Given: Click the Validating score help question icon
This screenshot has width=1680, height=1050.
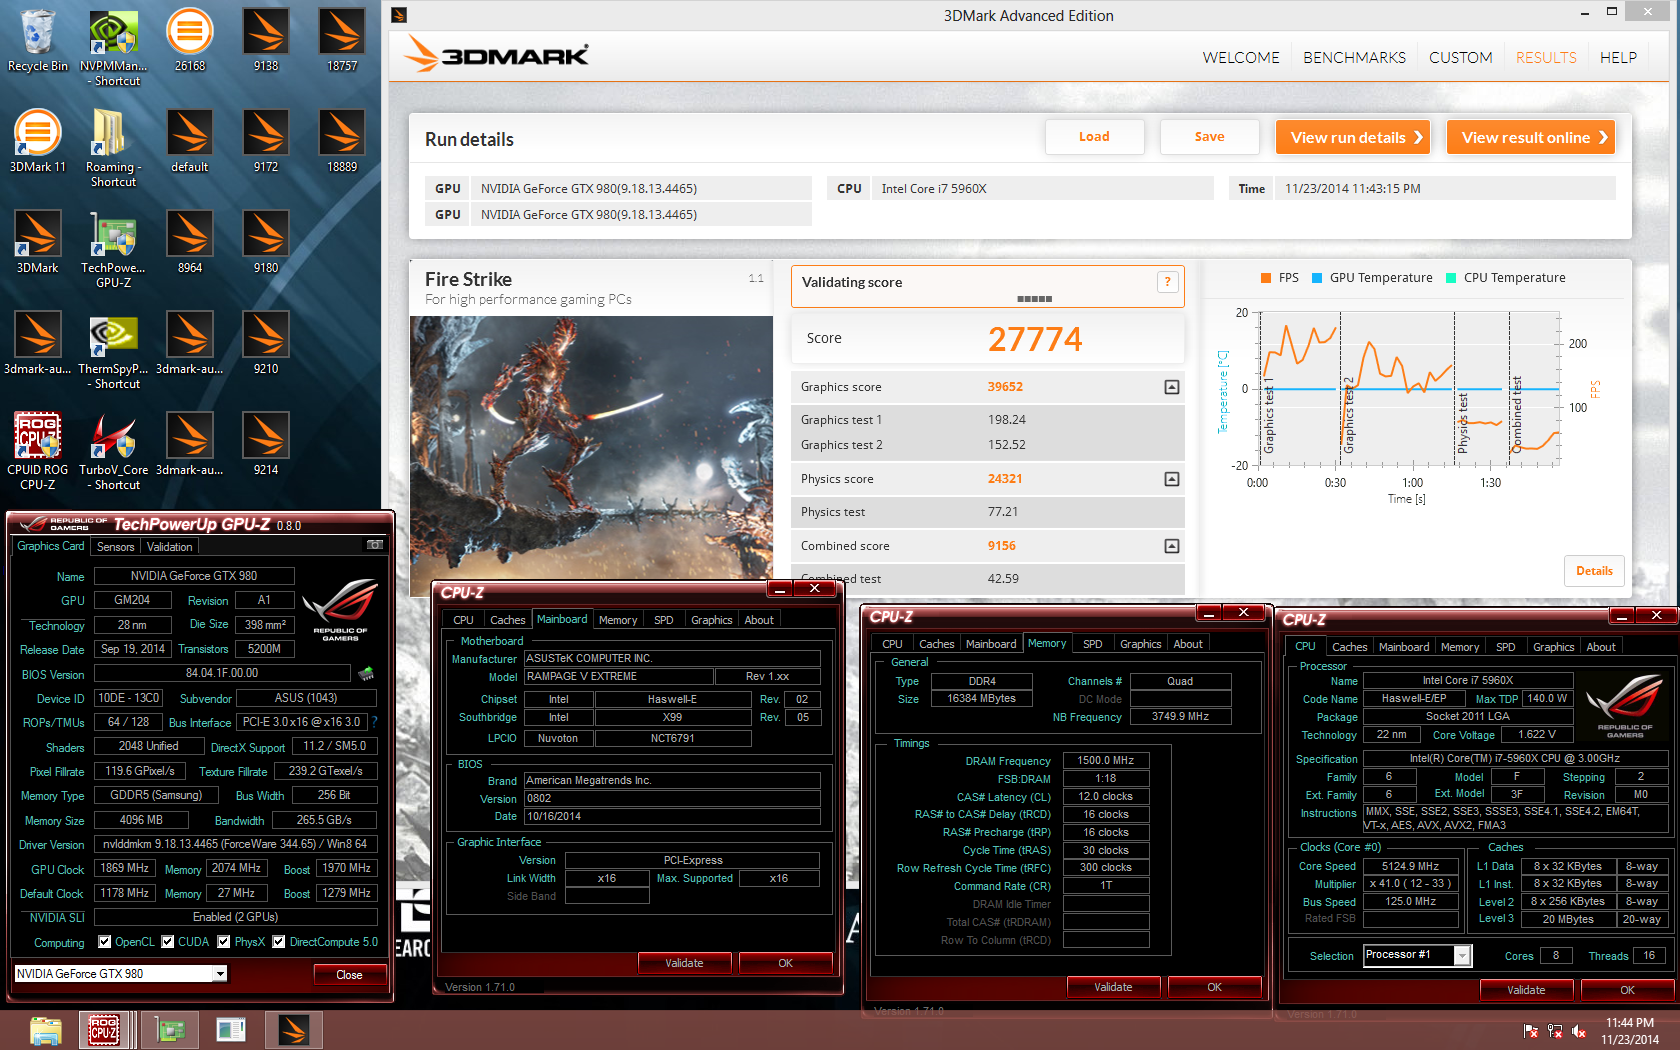Looking at the screenshot, I should tap(1167, 282).
